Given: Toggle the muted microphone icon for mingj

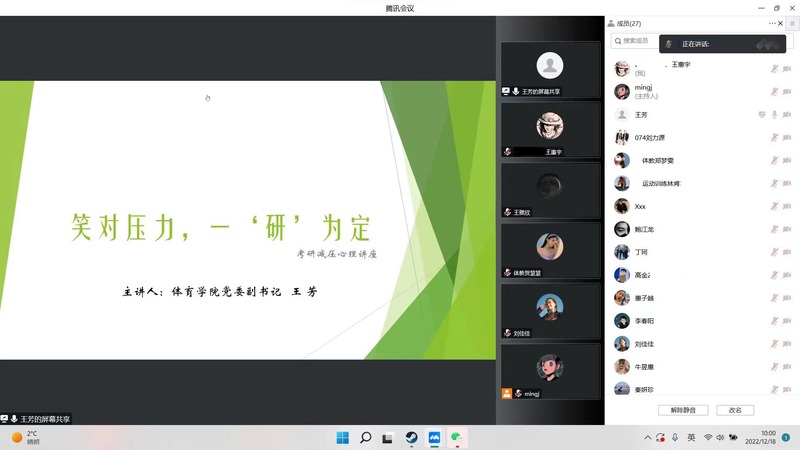Looking at the screenshot, I should point(773,92).
